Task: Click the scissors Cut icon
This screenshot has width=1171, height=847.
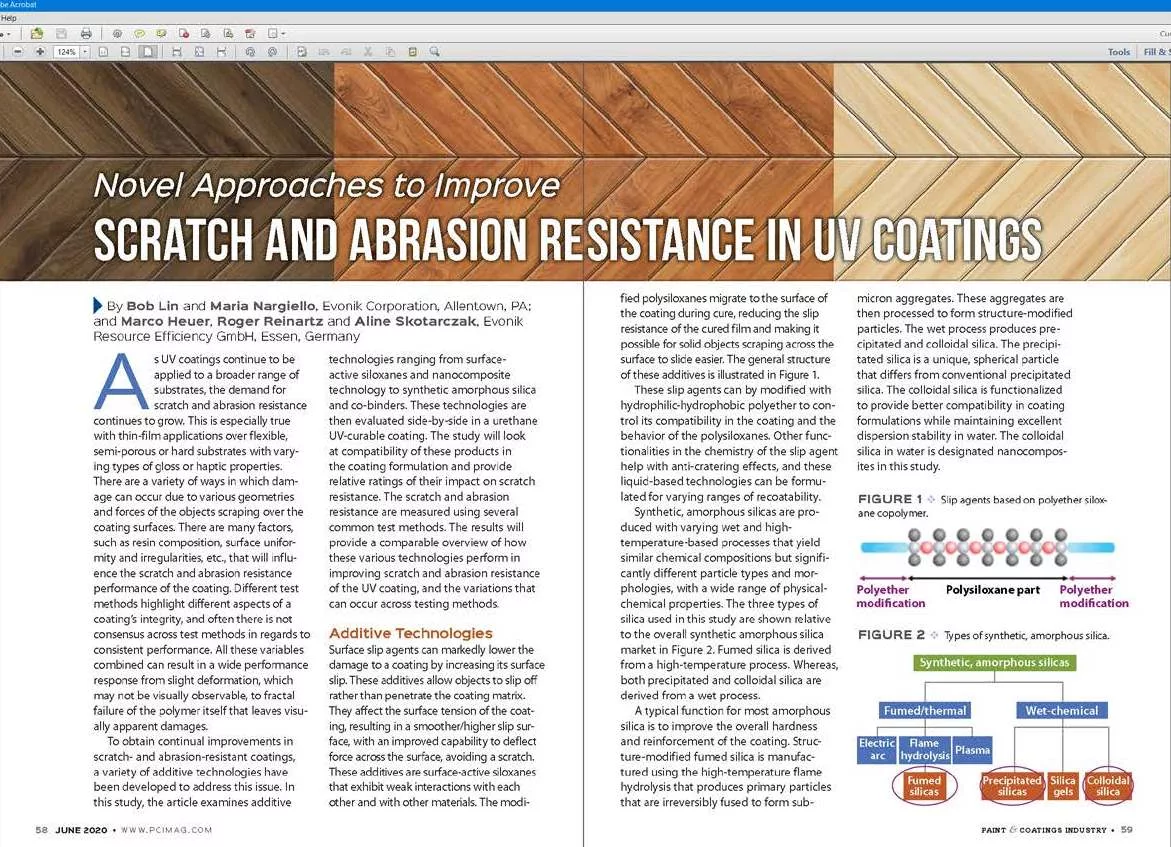Action: tap(368, 51)
